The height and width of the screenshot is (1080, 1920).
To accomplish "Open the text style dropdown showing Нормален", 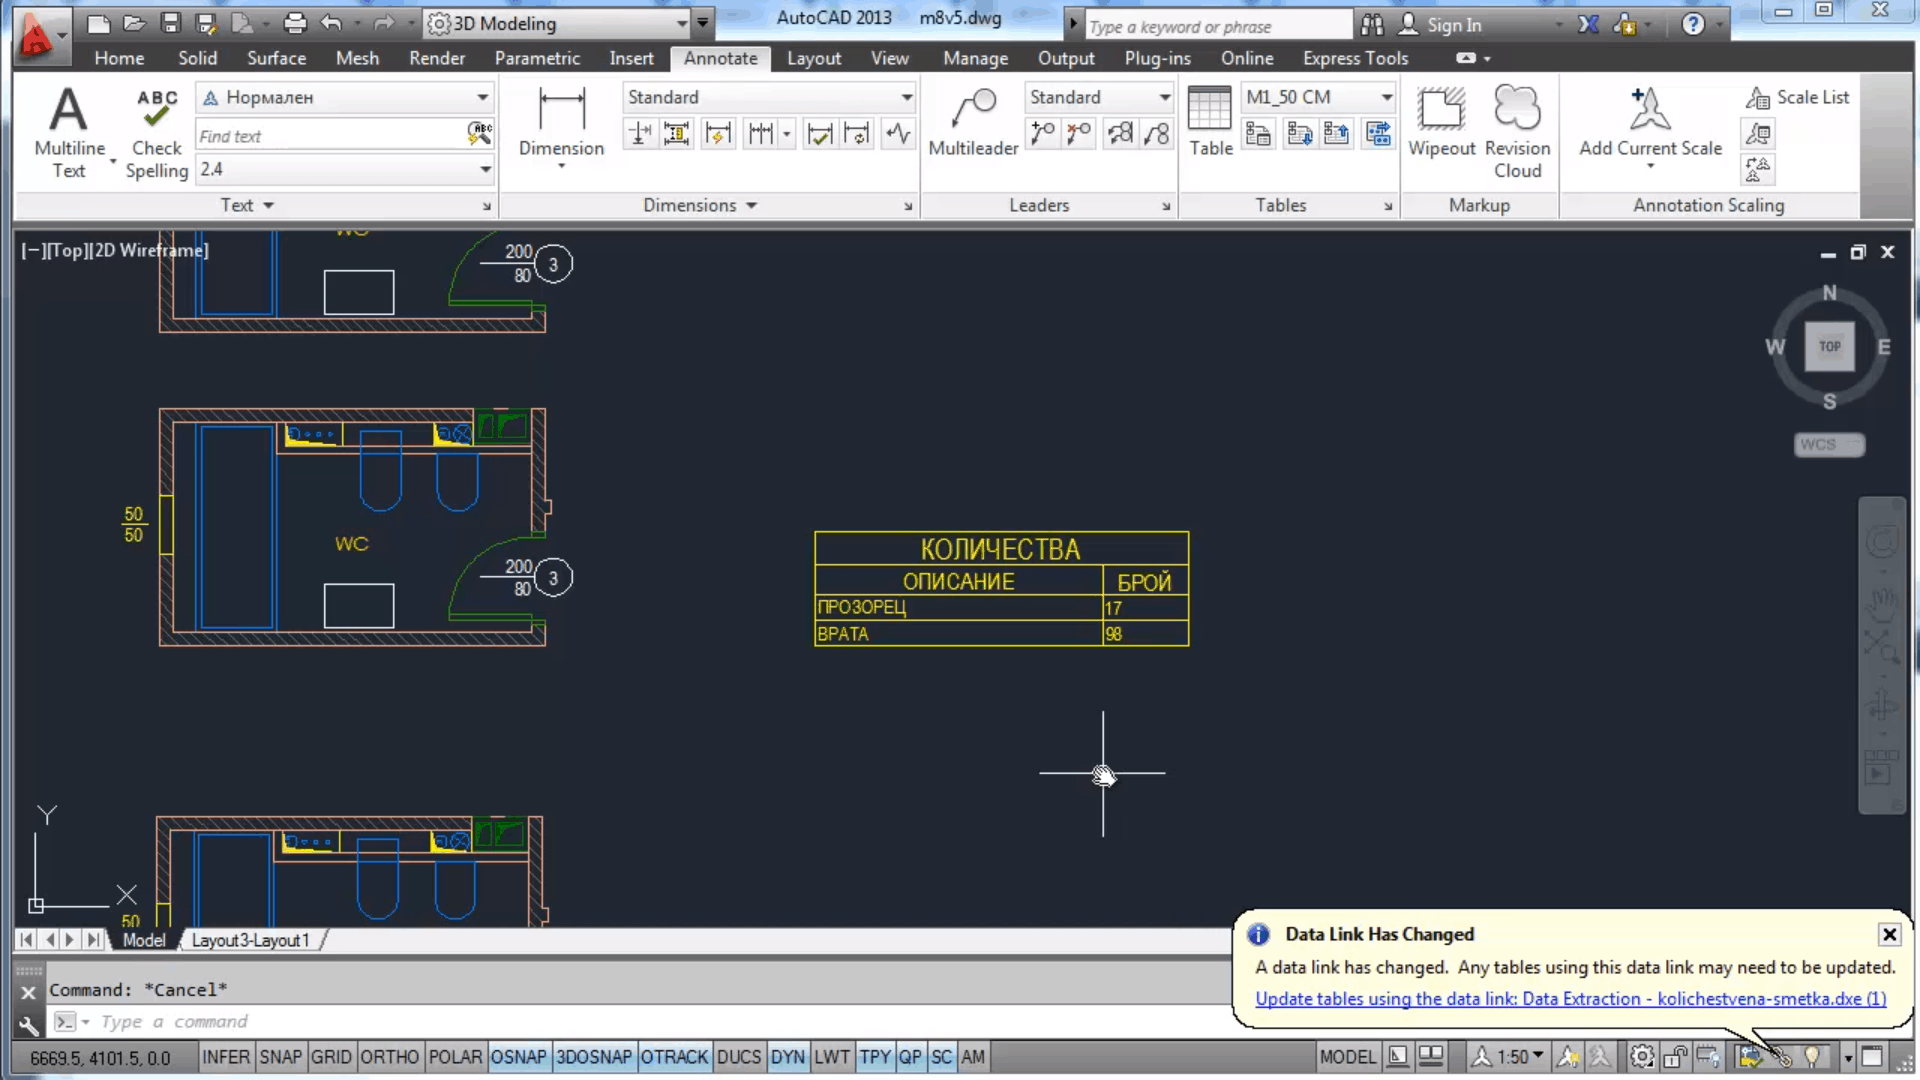I will tap(345, 97).
